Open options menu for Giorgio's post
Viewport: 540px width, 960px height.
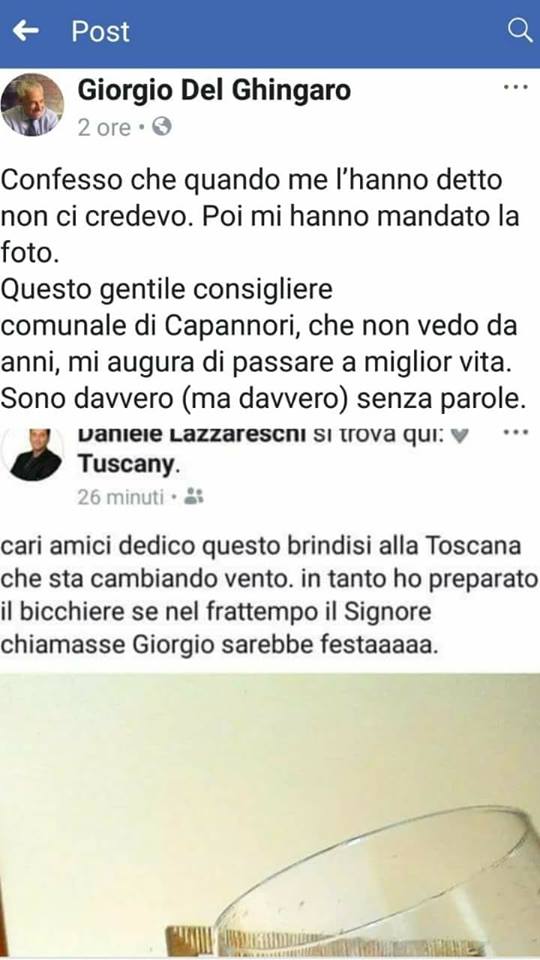point(515,87)
